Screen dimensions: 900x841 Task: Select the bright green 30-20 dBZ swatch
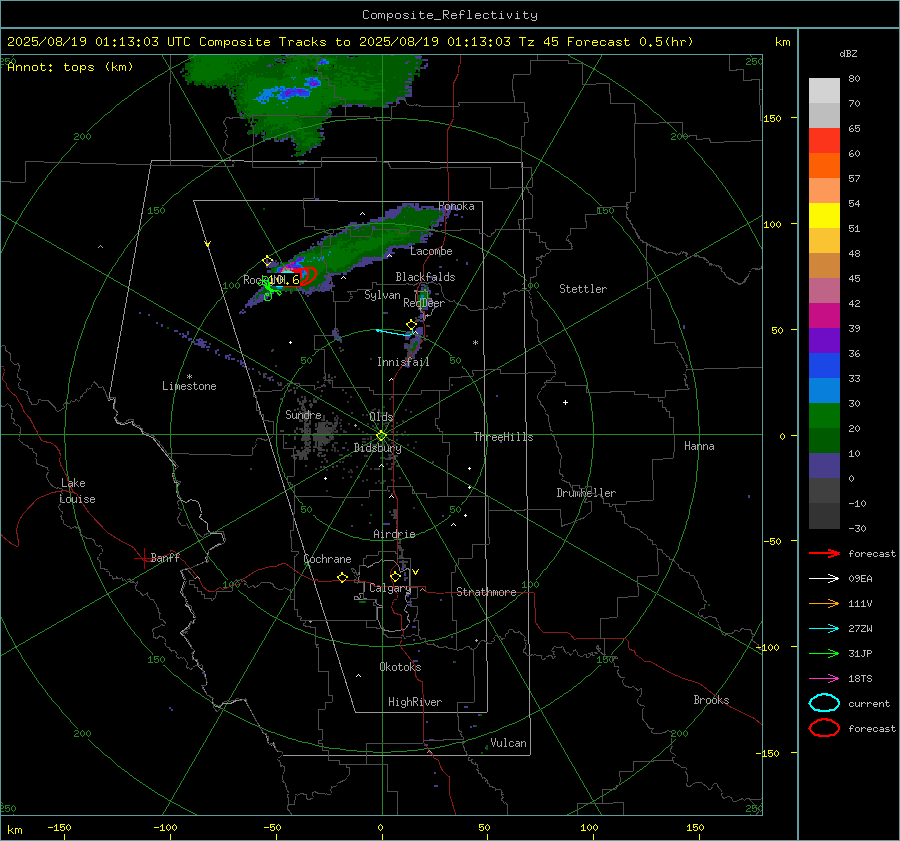click(824, 416)
